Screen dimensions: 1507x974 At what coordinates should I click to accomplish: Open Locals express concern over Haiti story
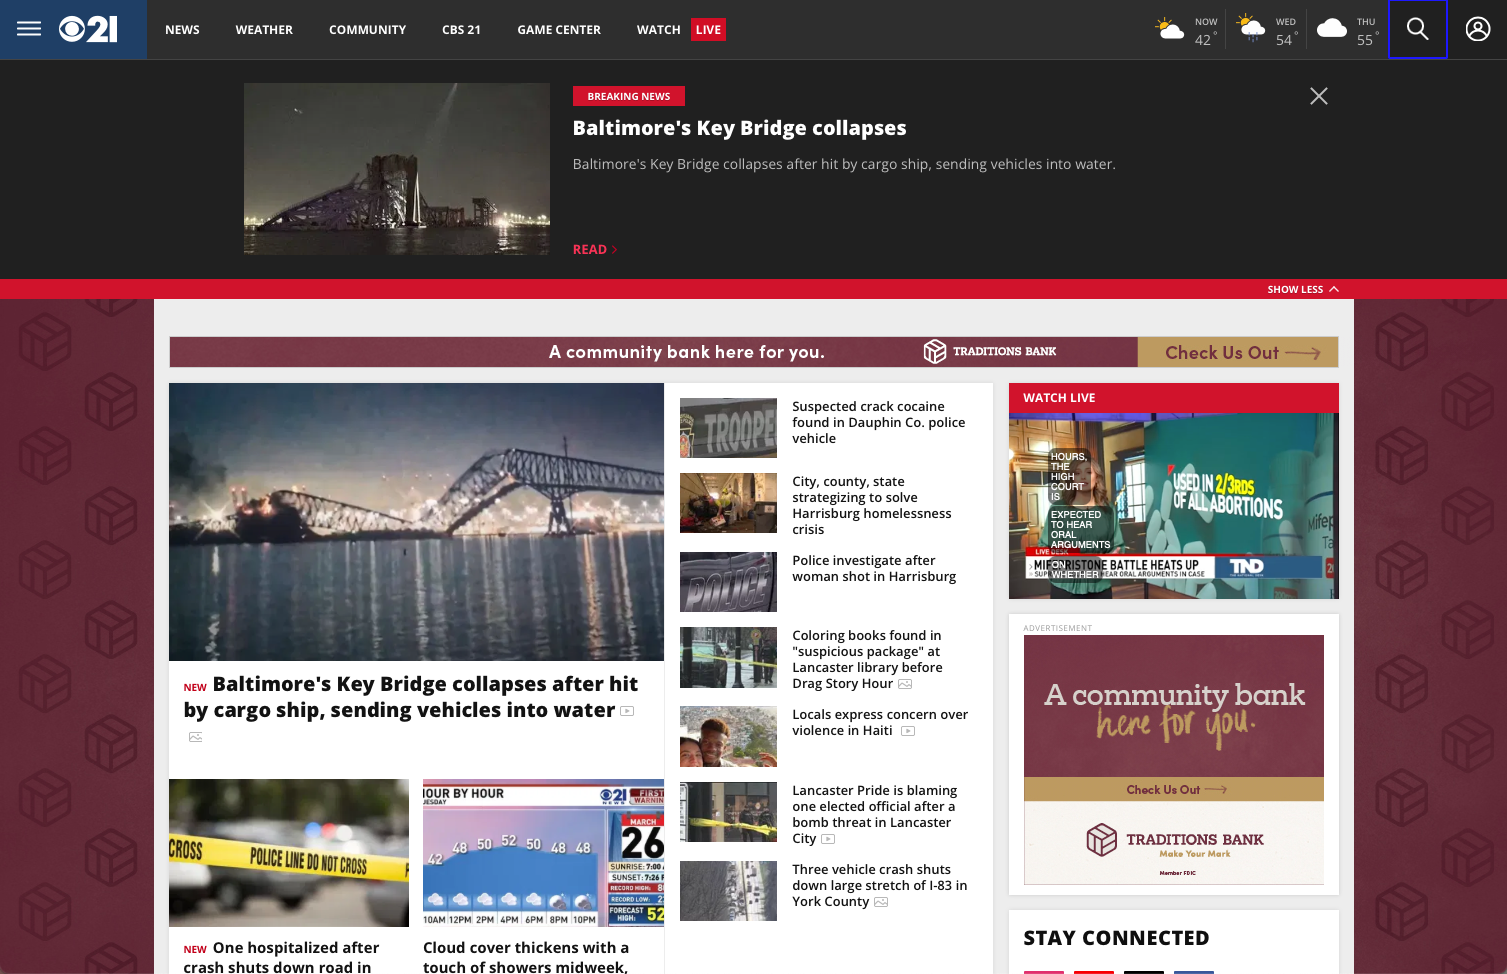click(x=880, y=722)
